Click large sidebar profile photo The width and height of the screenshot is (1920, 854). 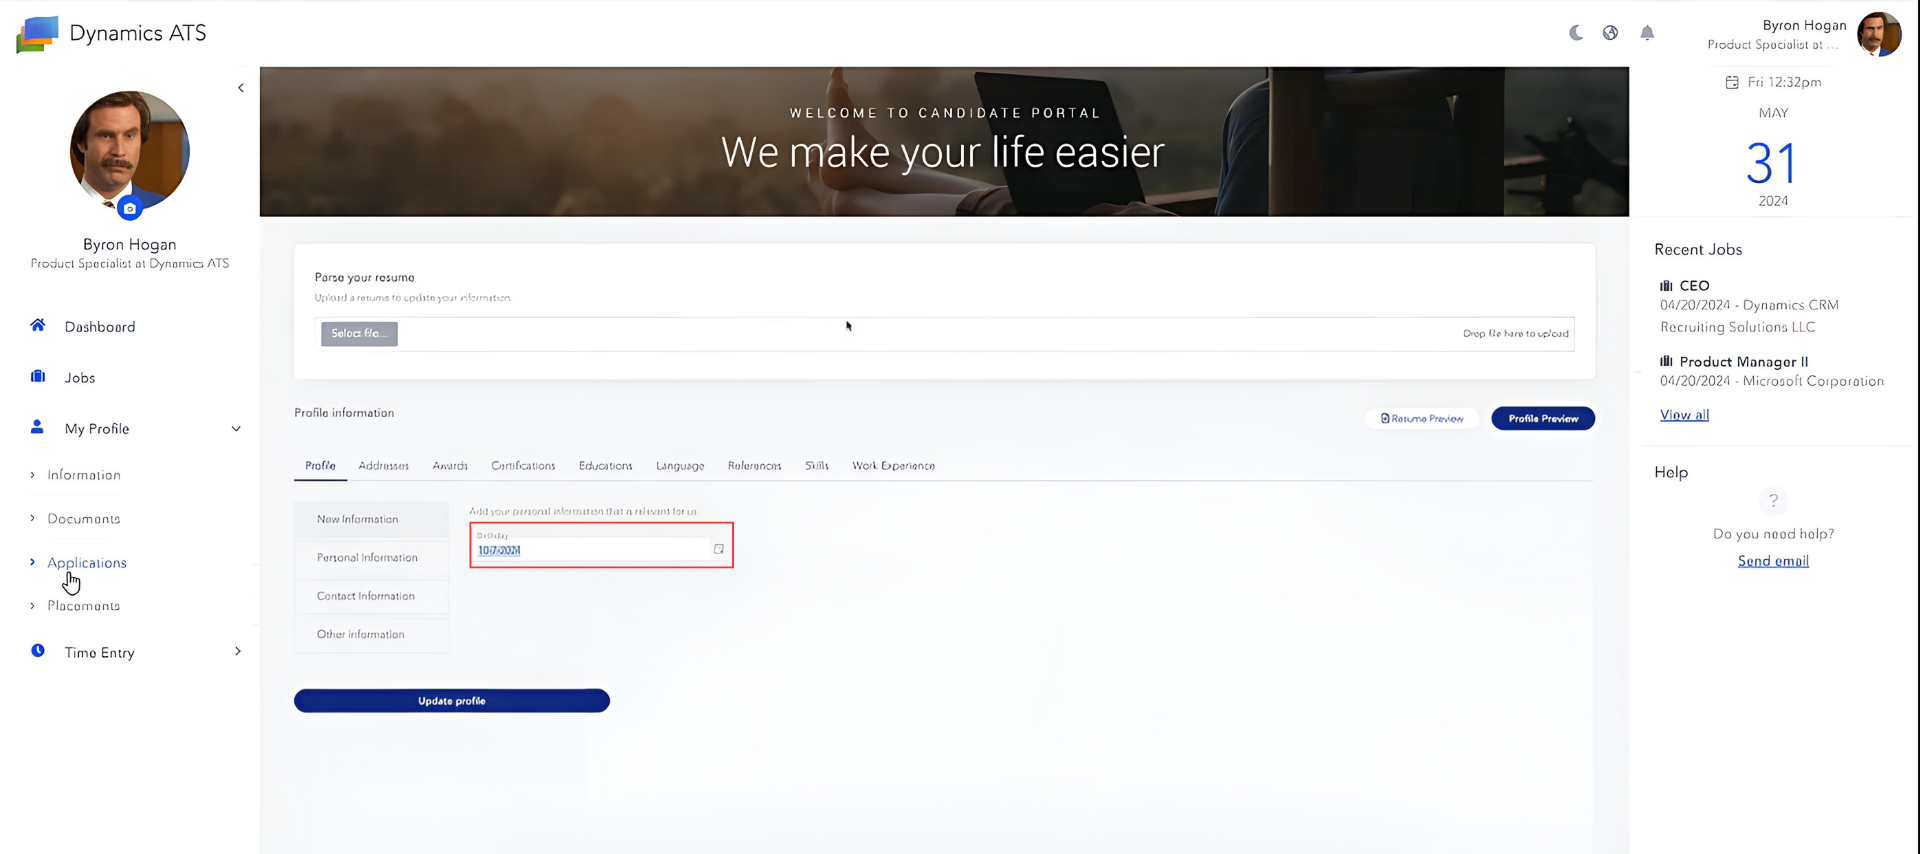point(130,151)
